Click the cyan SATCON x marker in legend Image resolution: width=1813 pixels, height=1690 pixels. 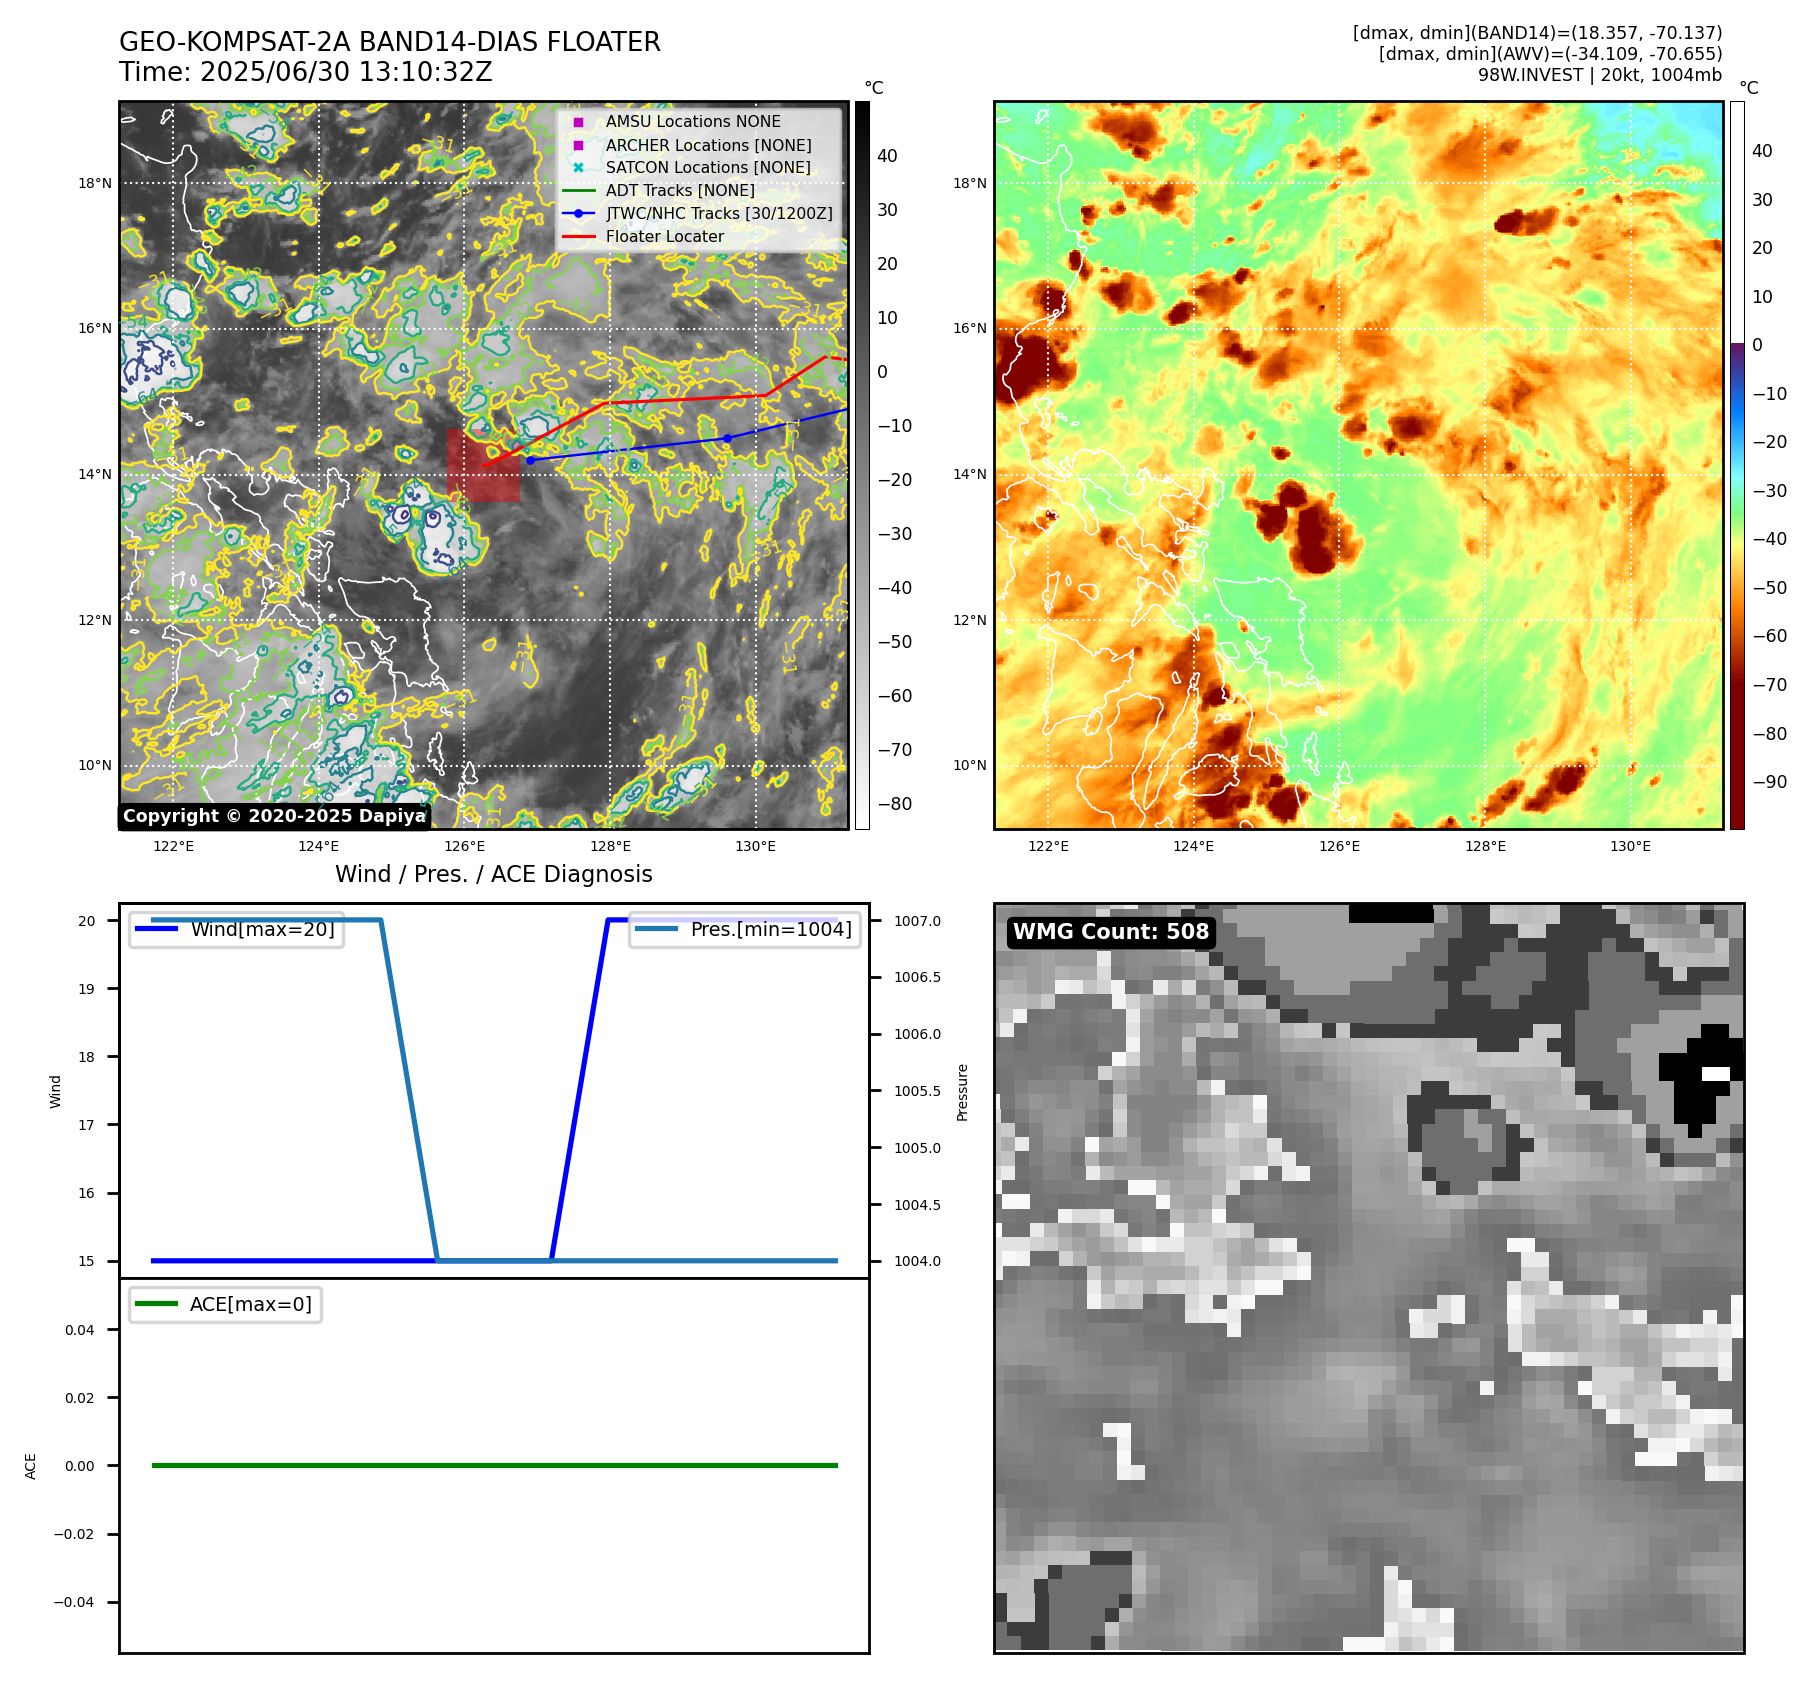(578, 168)
